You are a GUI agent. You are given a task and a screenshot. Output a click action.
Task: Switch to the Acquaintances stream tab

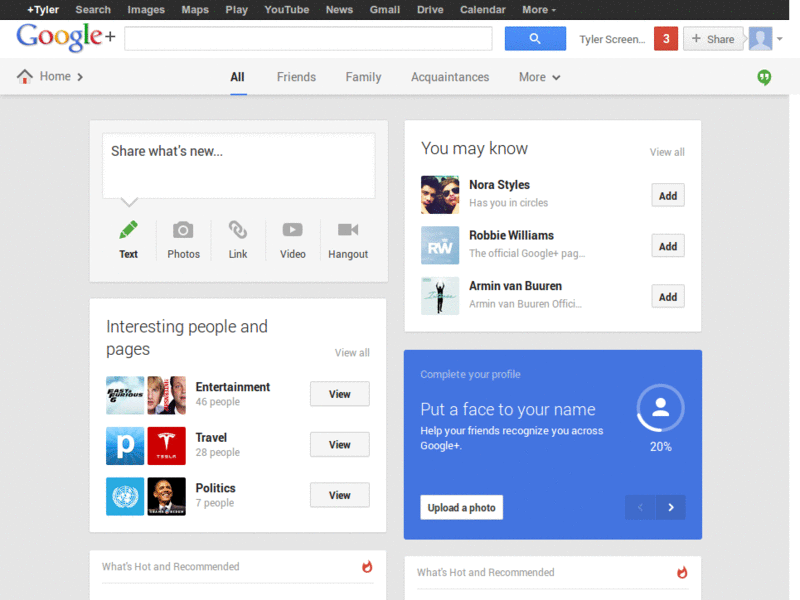(x=450, y=77)
